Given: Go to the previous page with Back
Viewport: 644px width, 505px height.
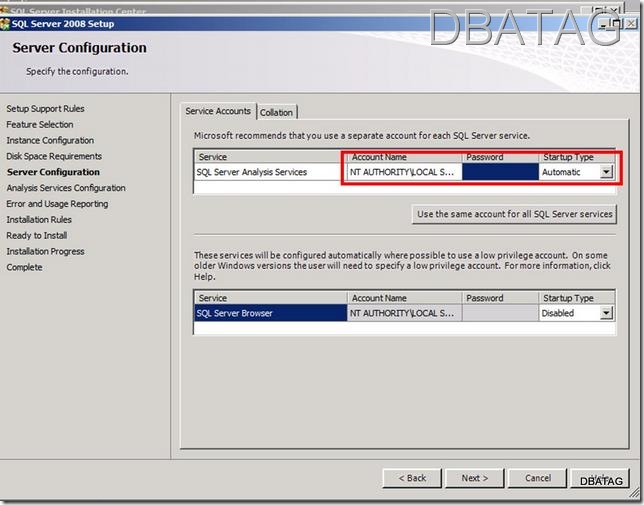Looking at the screenshot, I should click(x=412, y=478).
